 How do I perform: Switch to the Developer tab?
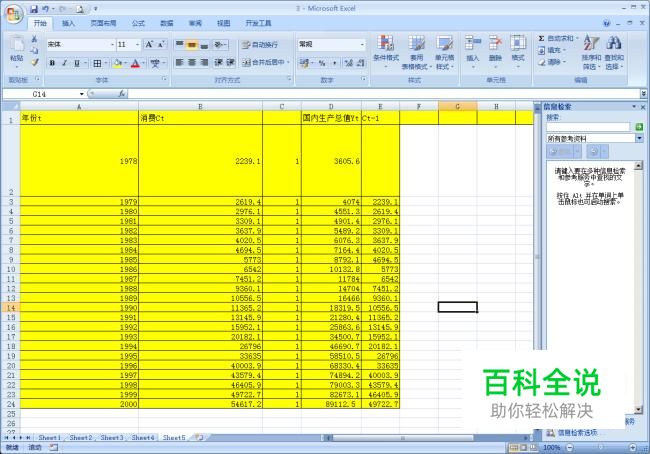[x=258, y=23]
